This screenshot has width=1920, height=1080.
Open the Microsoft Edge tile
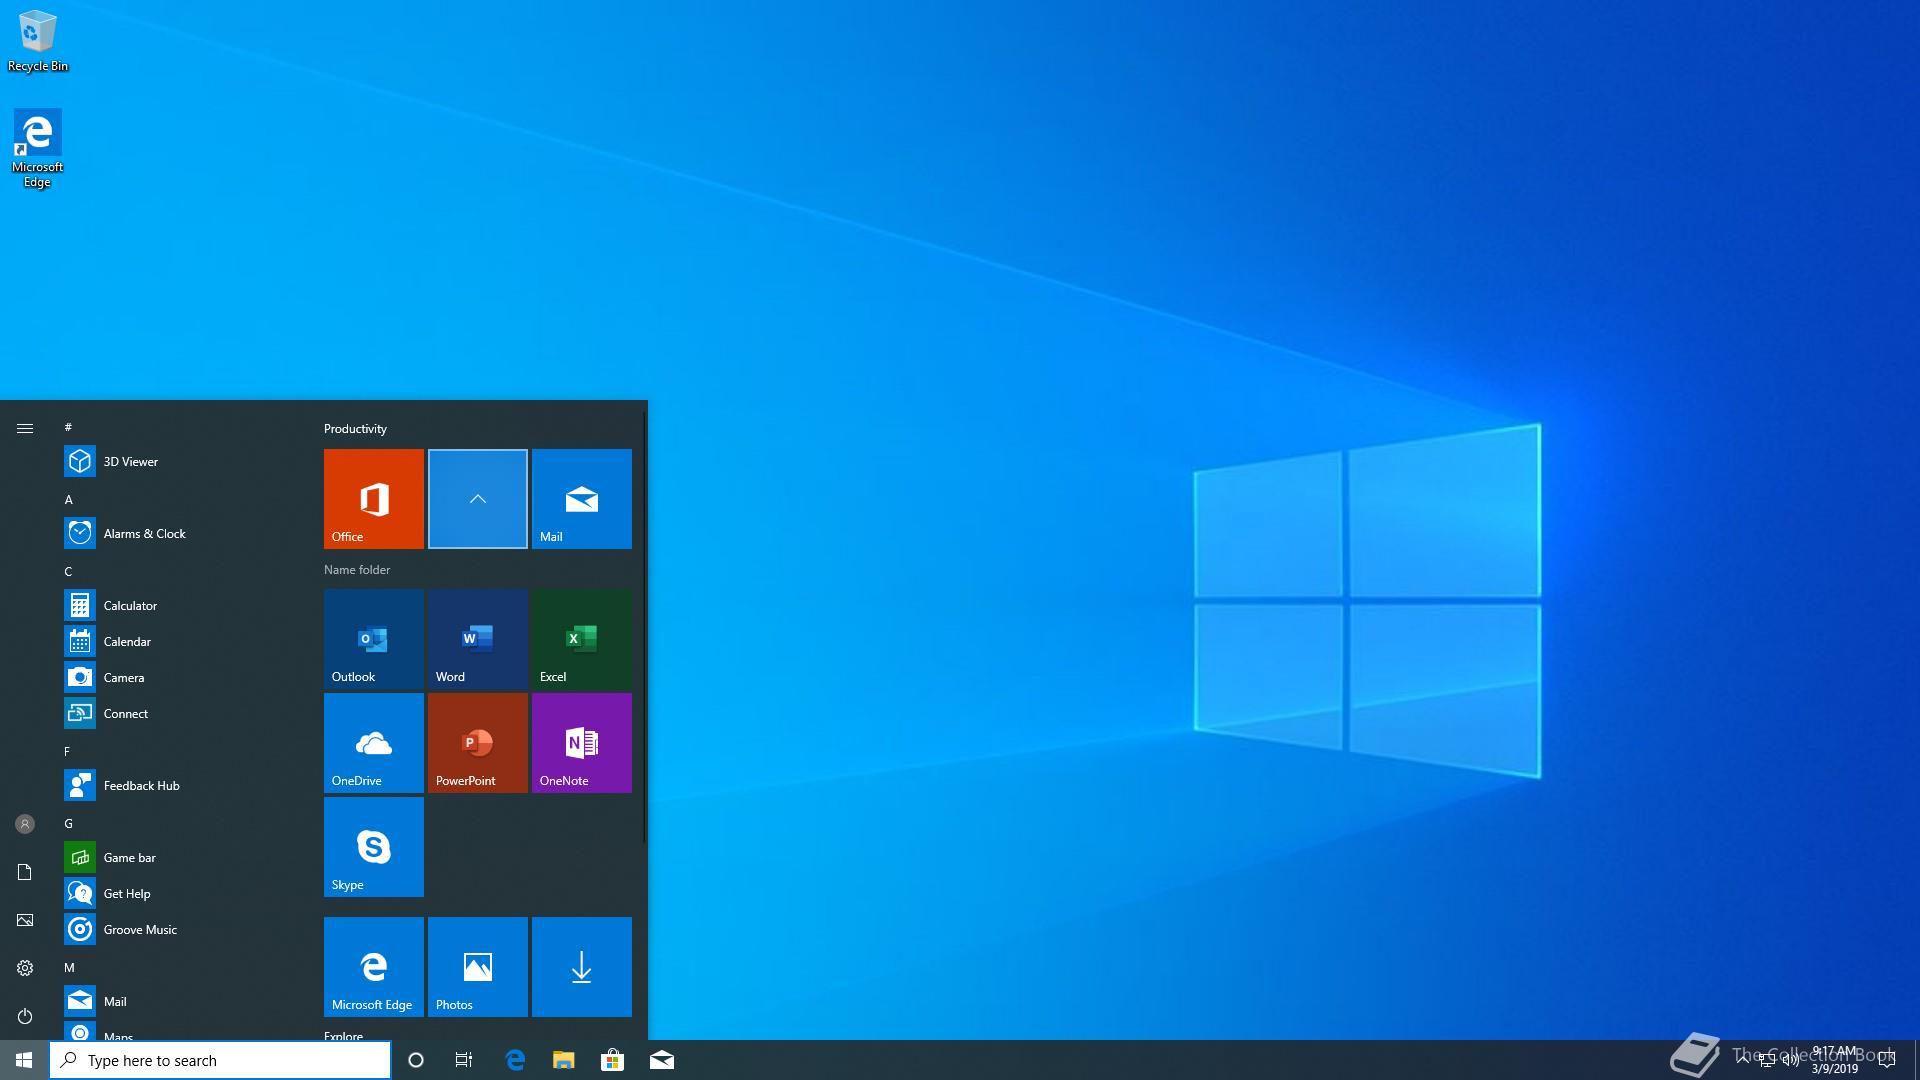(374, 967)
